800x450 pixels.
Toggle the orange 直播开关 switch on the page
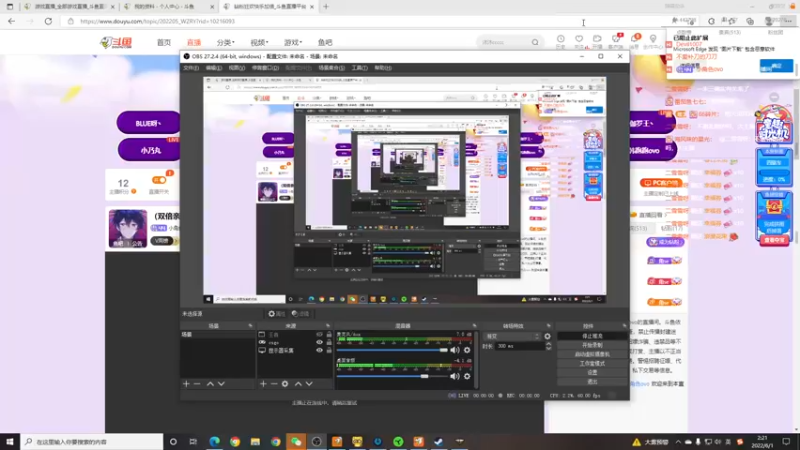click(x=159, y=180)
